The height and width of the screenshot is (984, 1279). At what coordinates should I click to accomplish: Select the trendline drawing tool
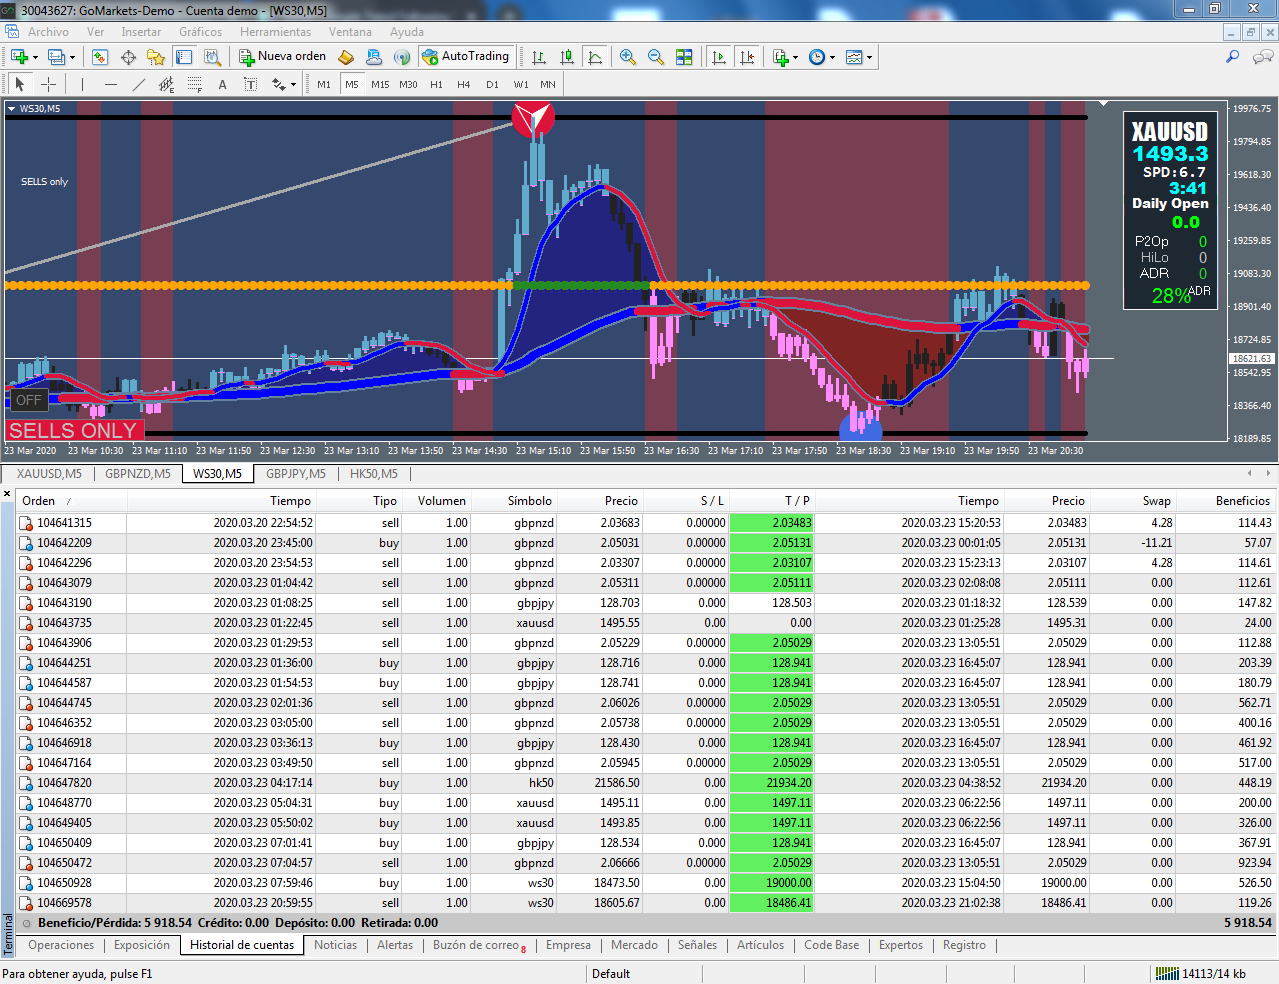[139, 84]
